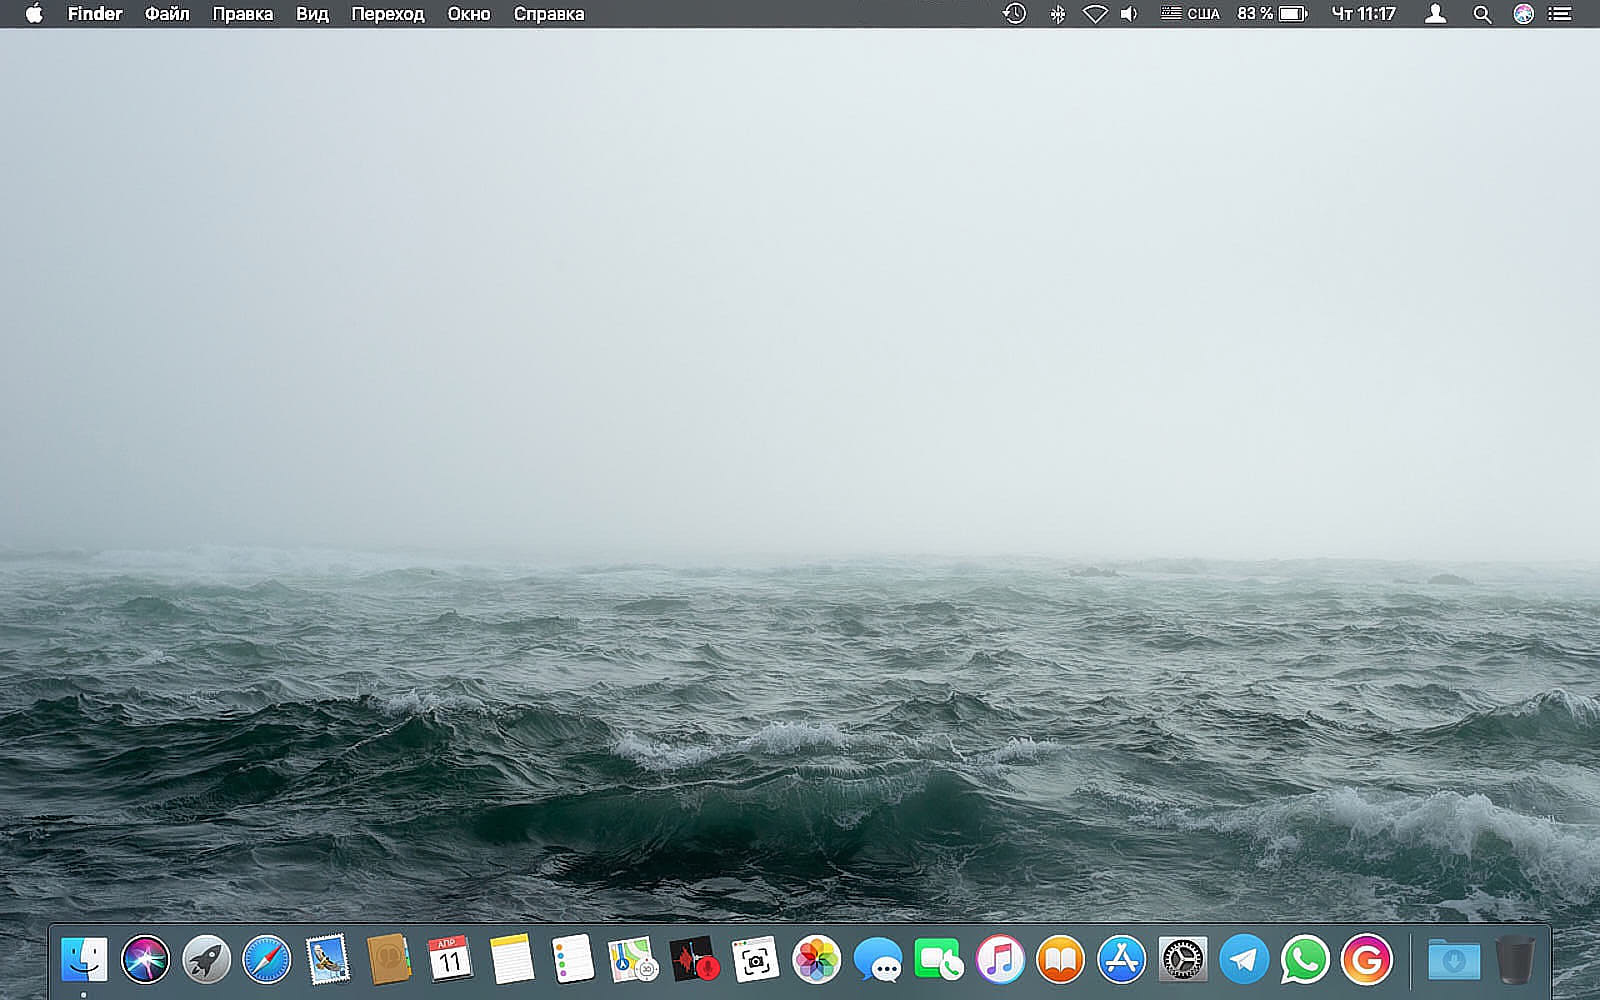Launch iTunes from the Dock
Screen dimensions: 1600x1000
tap(1000, 961)
